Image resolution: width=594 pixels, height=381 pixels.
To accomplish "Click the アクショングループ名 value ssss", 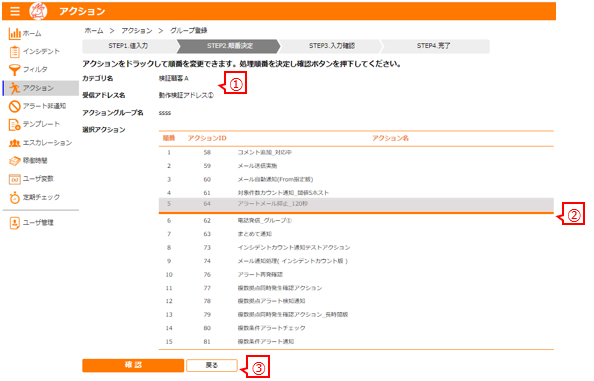I will point(165,113).
